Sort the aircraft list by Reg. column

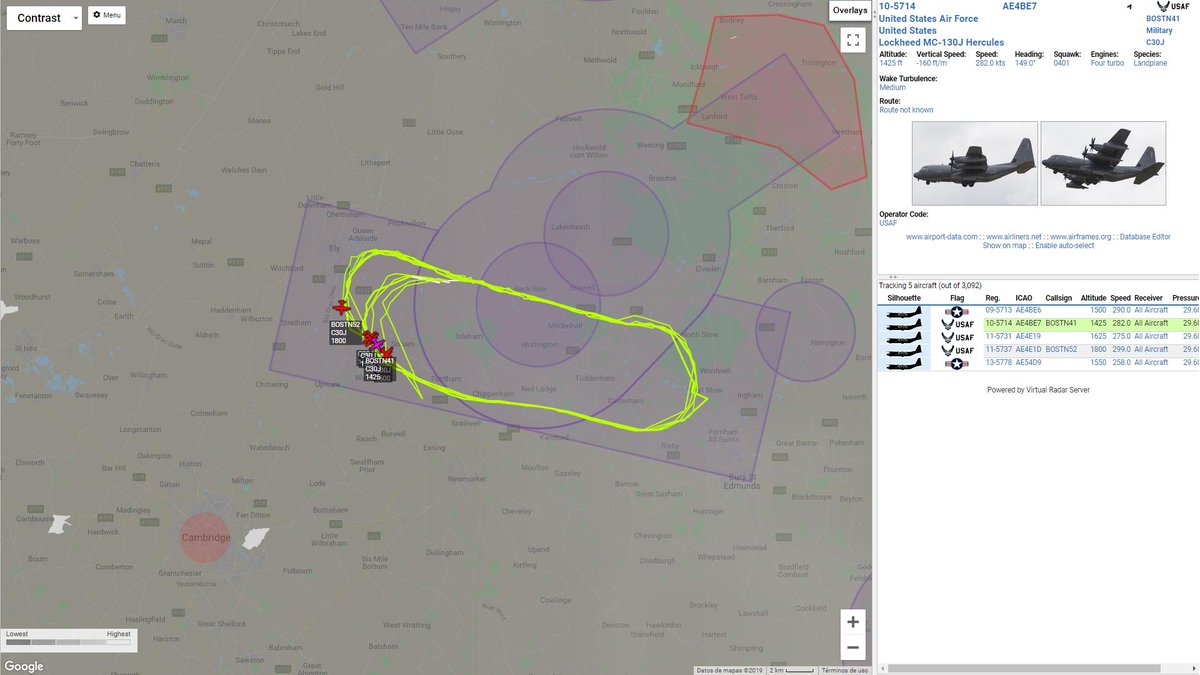992,298
